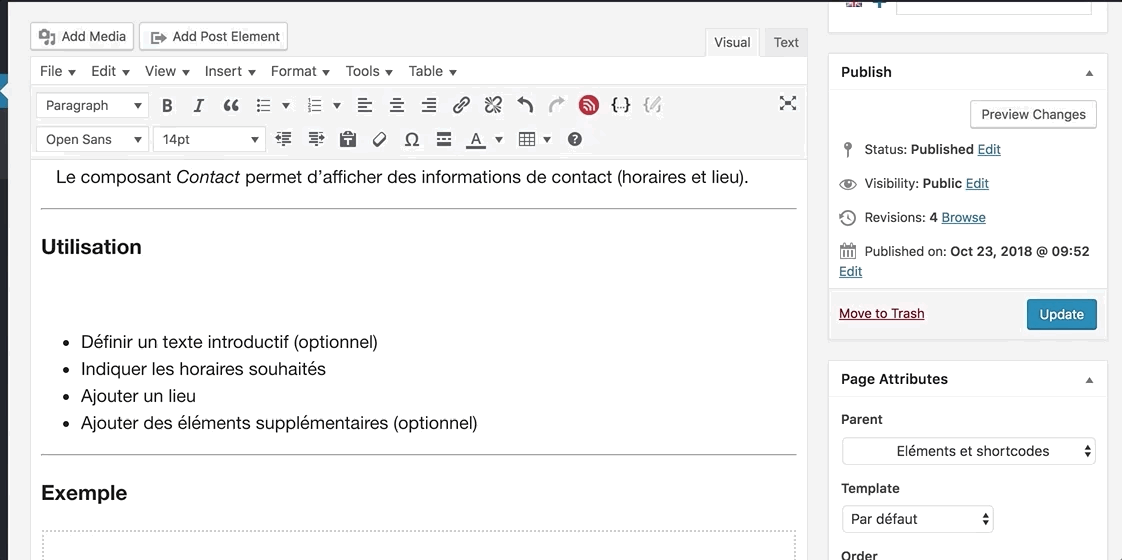Open the Insert menu
The image size is (1122, 560).
[x=230, y=71]
